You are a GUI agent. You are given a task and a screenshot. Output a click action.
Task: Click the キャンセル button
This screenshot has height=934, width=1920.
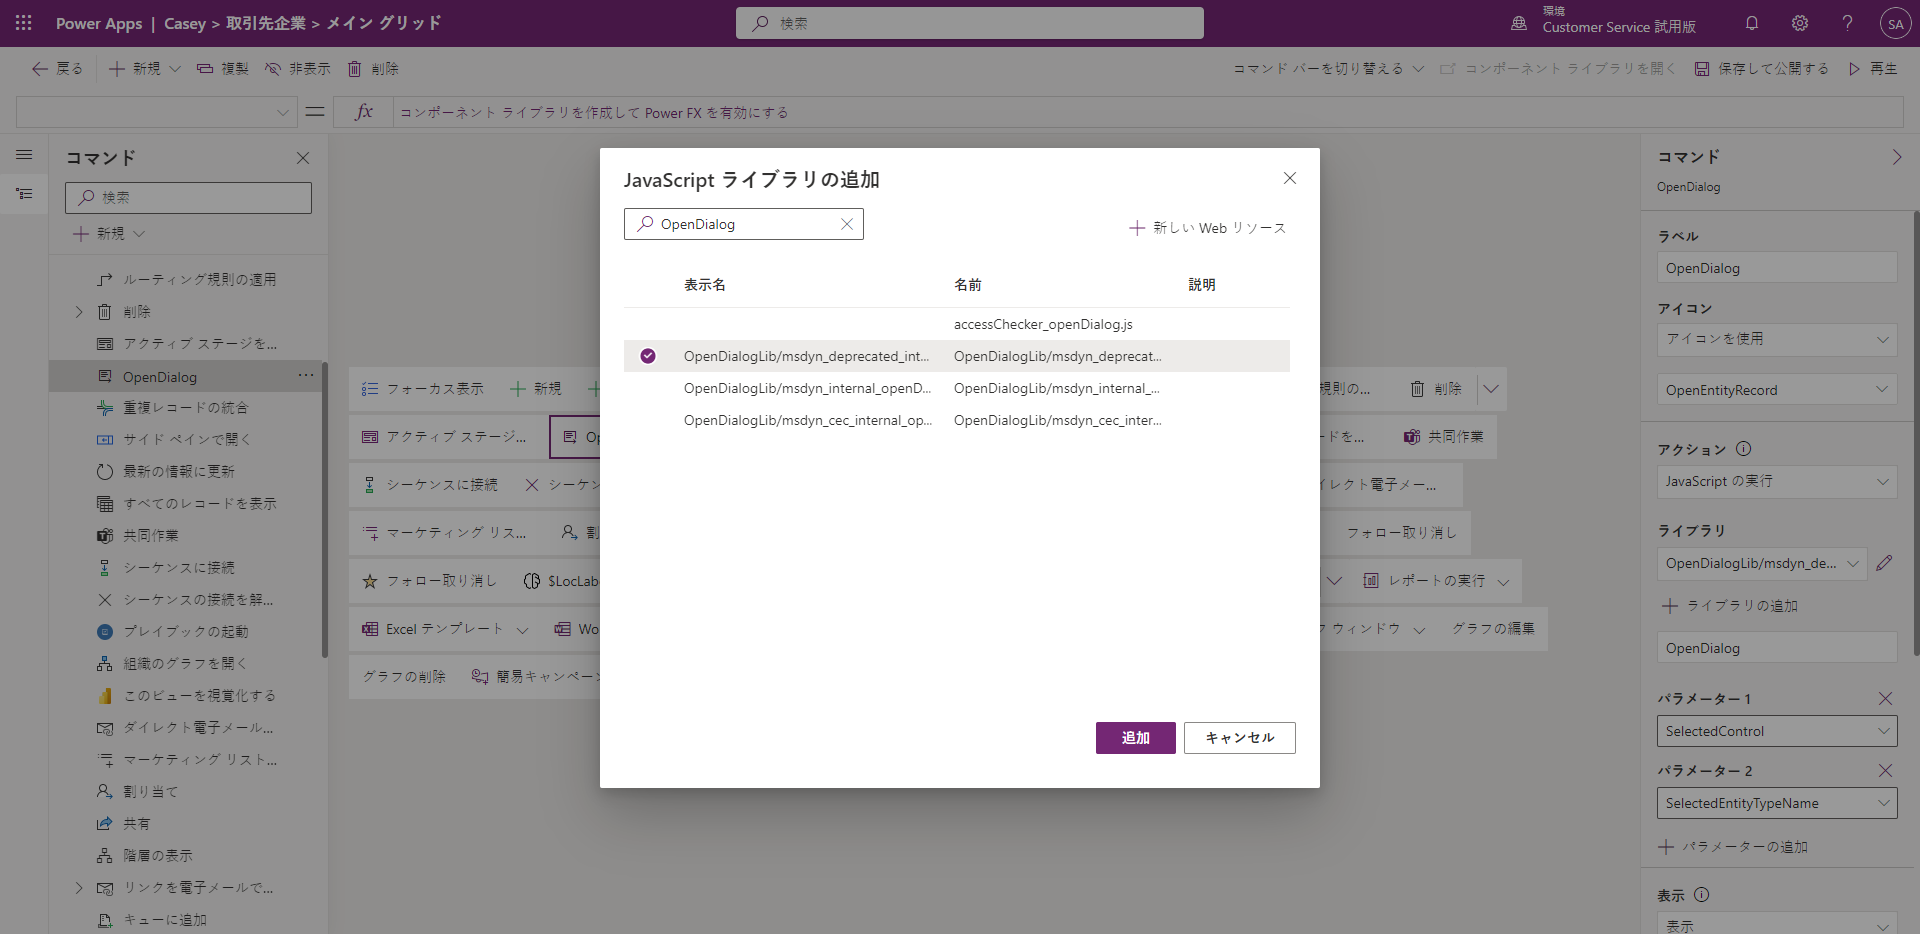click(x=1240, y=738)
